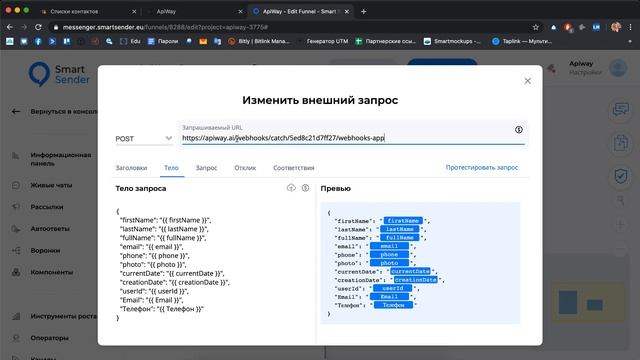Click the info icon near Тело запроса
The height and width of the screenshot is (360, 640).
pyautogui.click(x=305, y=188)
